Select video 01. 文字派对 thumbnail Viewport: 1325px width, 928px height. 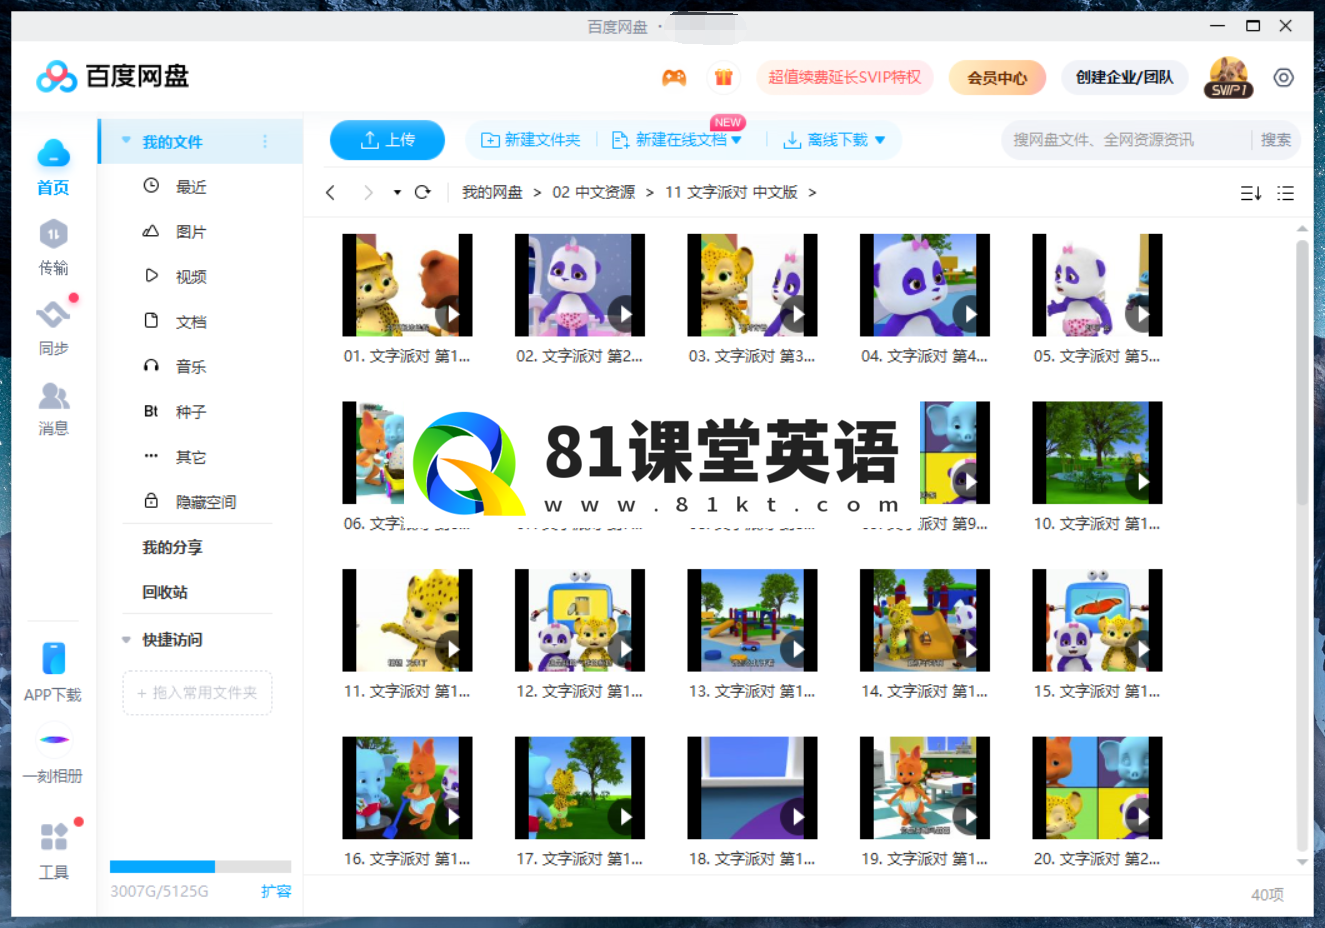click(x=407, y=285)
